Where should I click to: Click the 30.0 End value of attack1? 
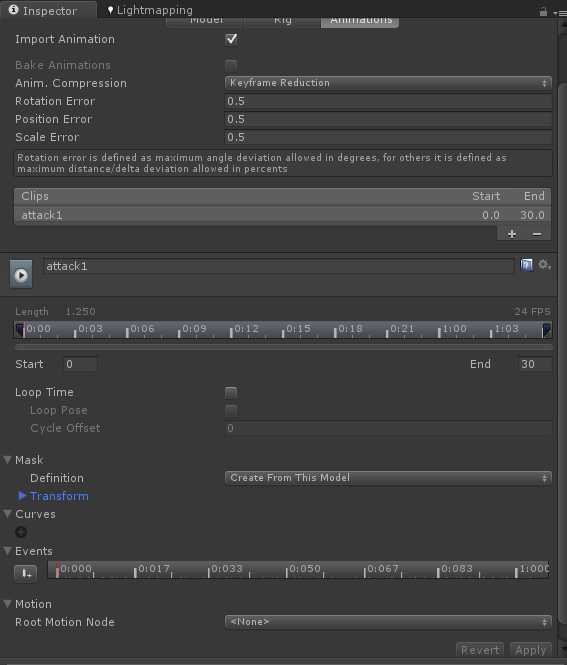(x=532, y=215)
